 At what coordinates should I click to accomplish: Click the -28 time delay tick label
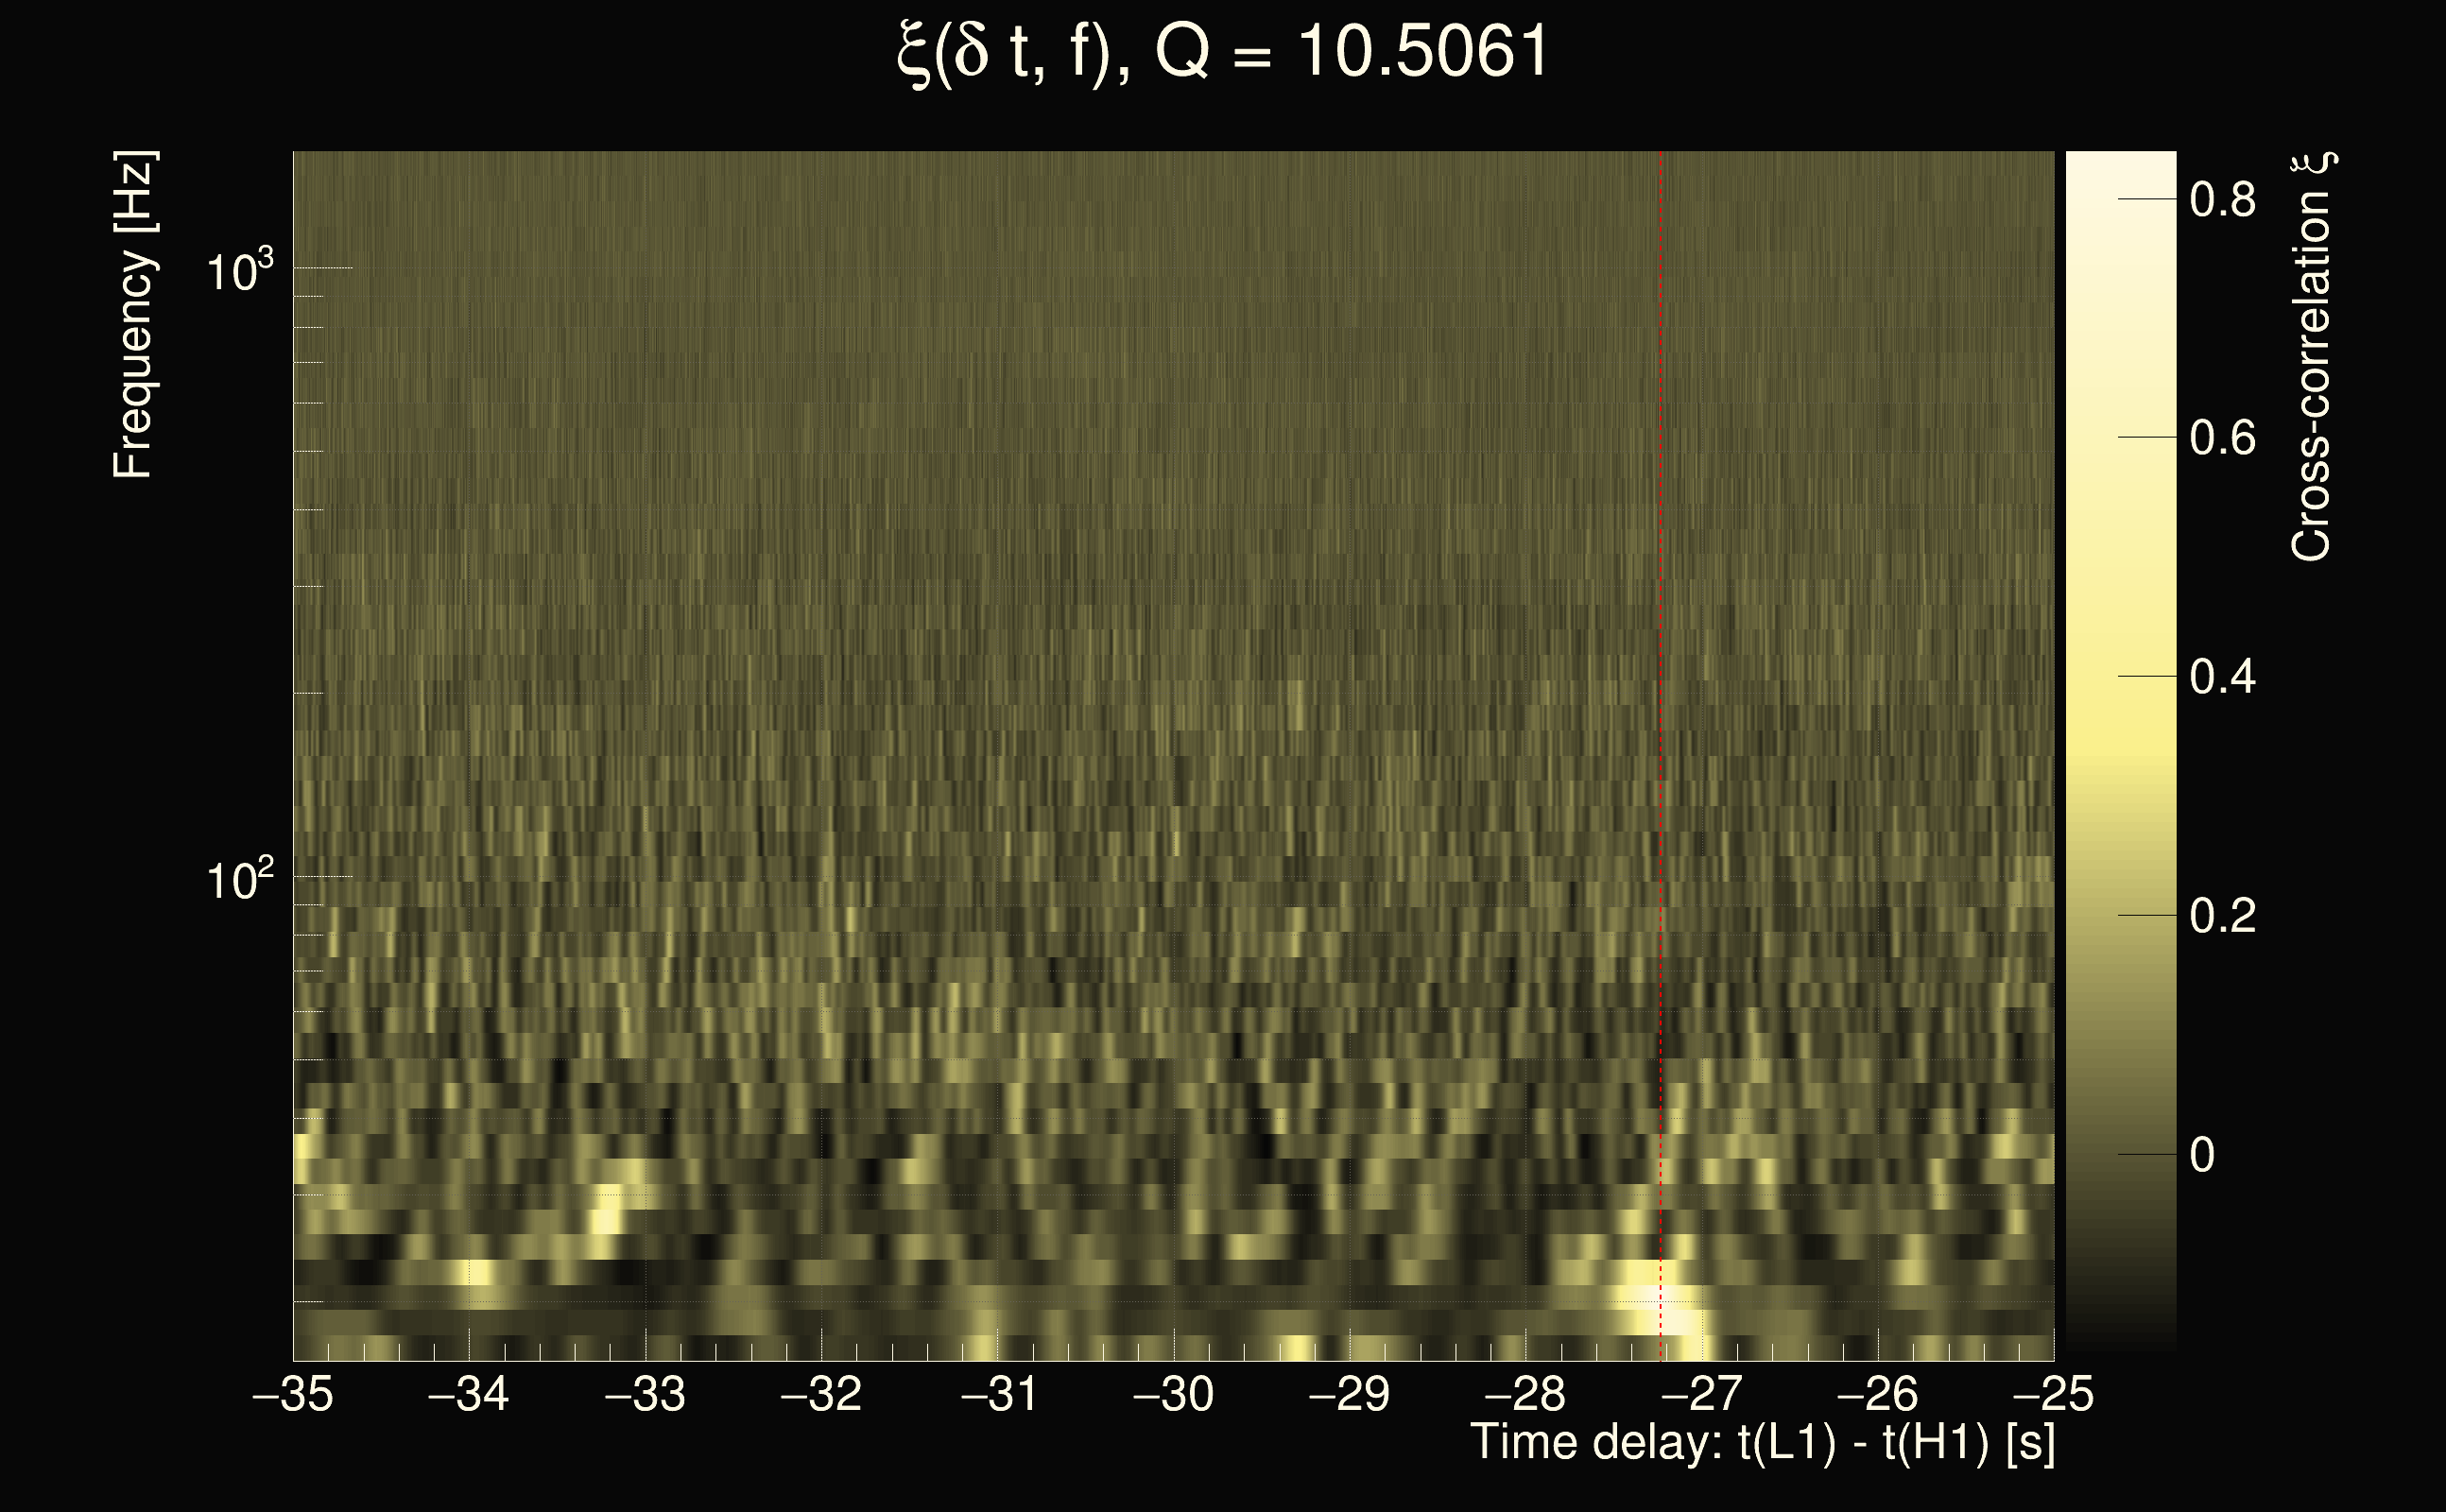click(x=1525, y=1394)
